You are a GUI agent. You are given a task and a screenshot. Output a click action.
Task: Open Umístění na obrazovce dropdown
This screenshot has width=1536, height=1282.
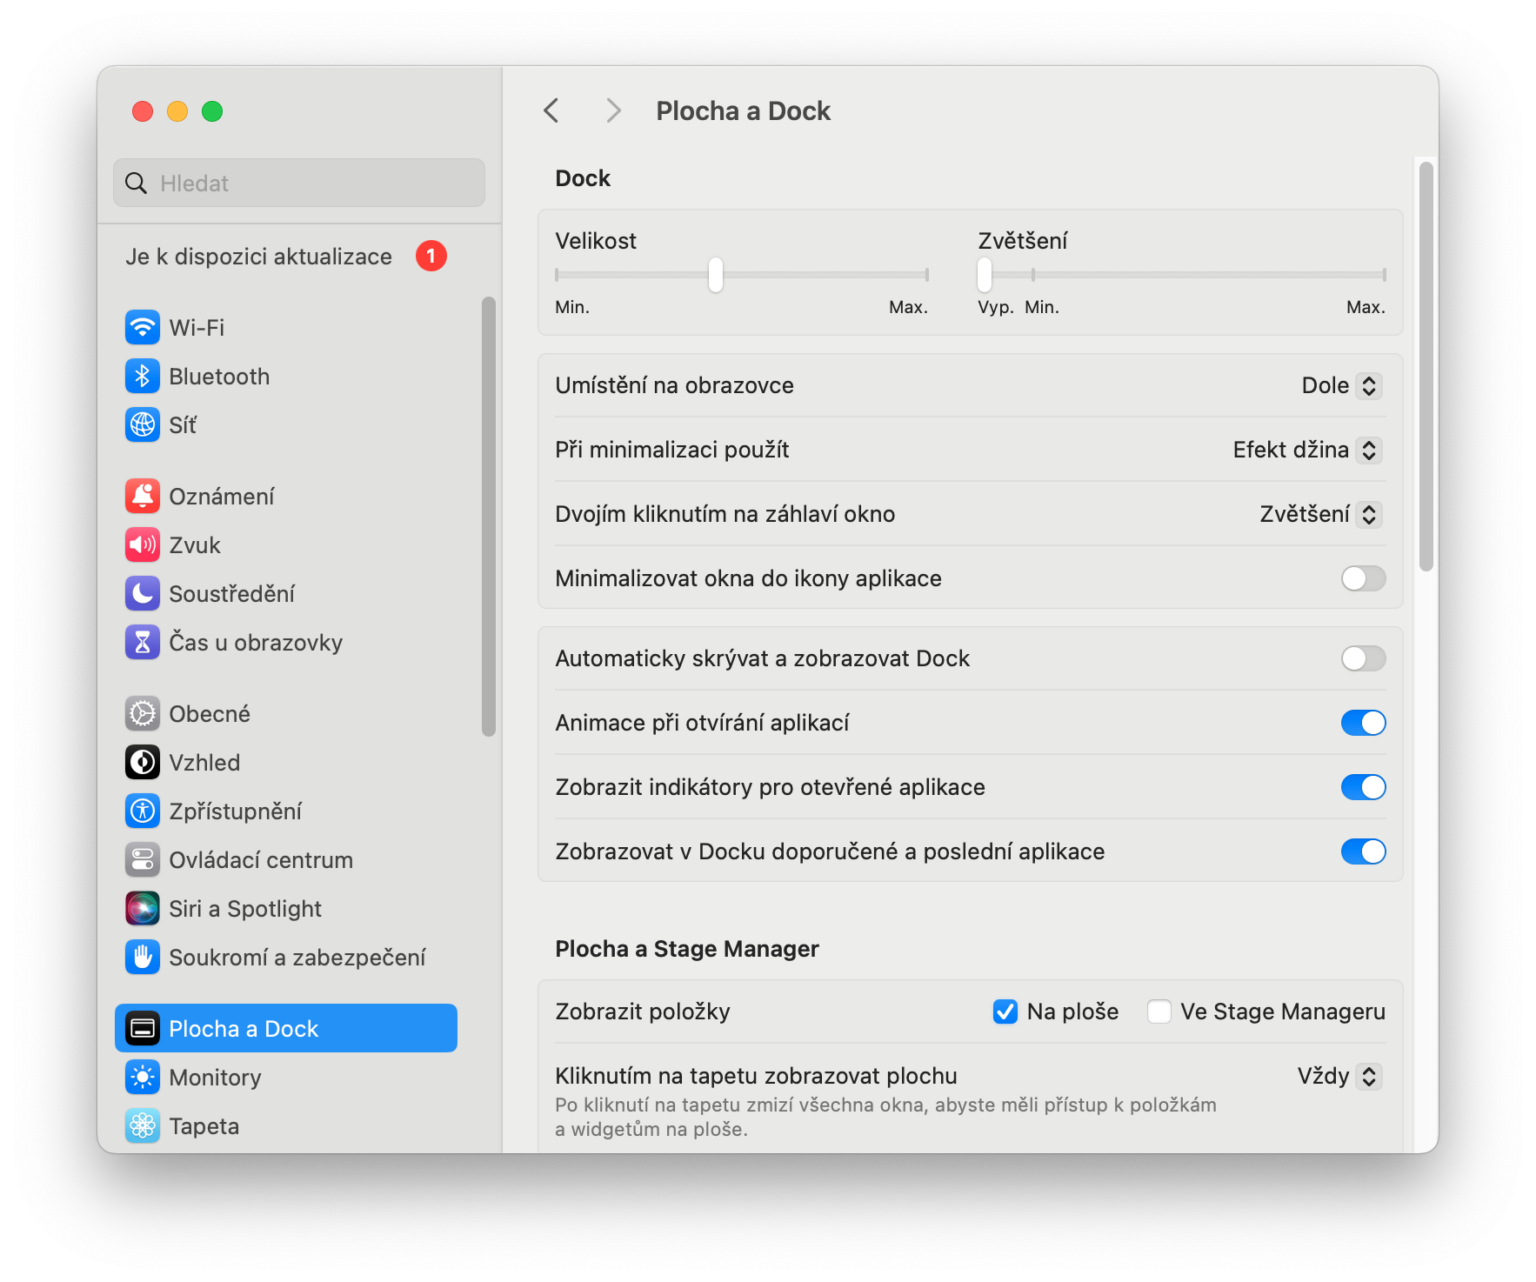pos(1341,386)
